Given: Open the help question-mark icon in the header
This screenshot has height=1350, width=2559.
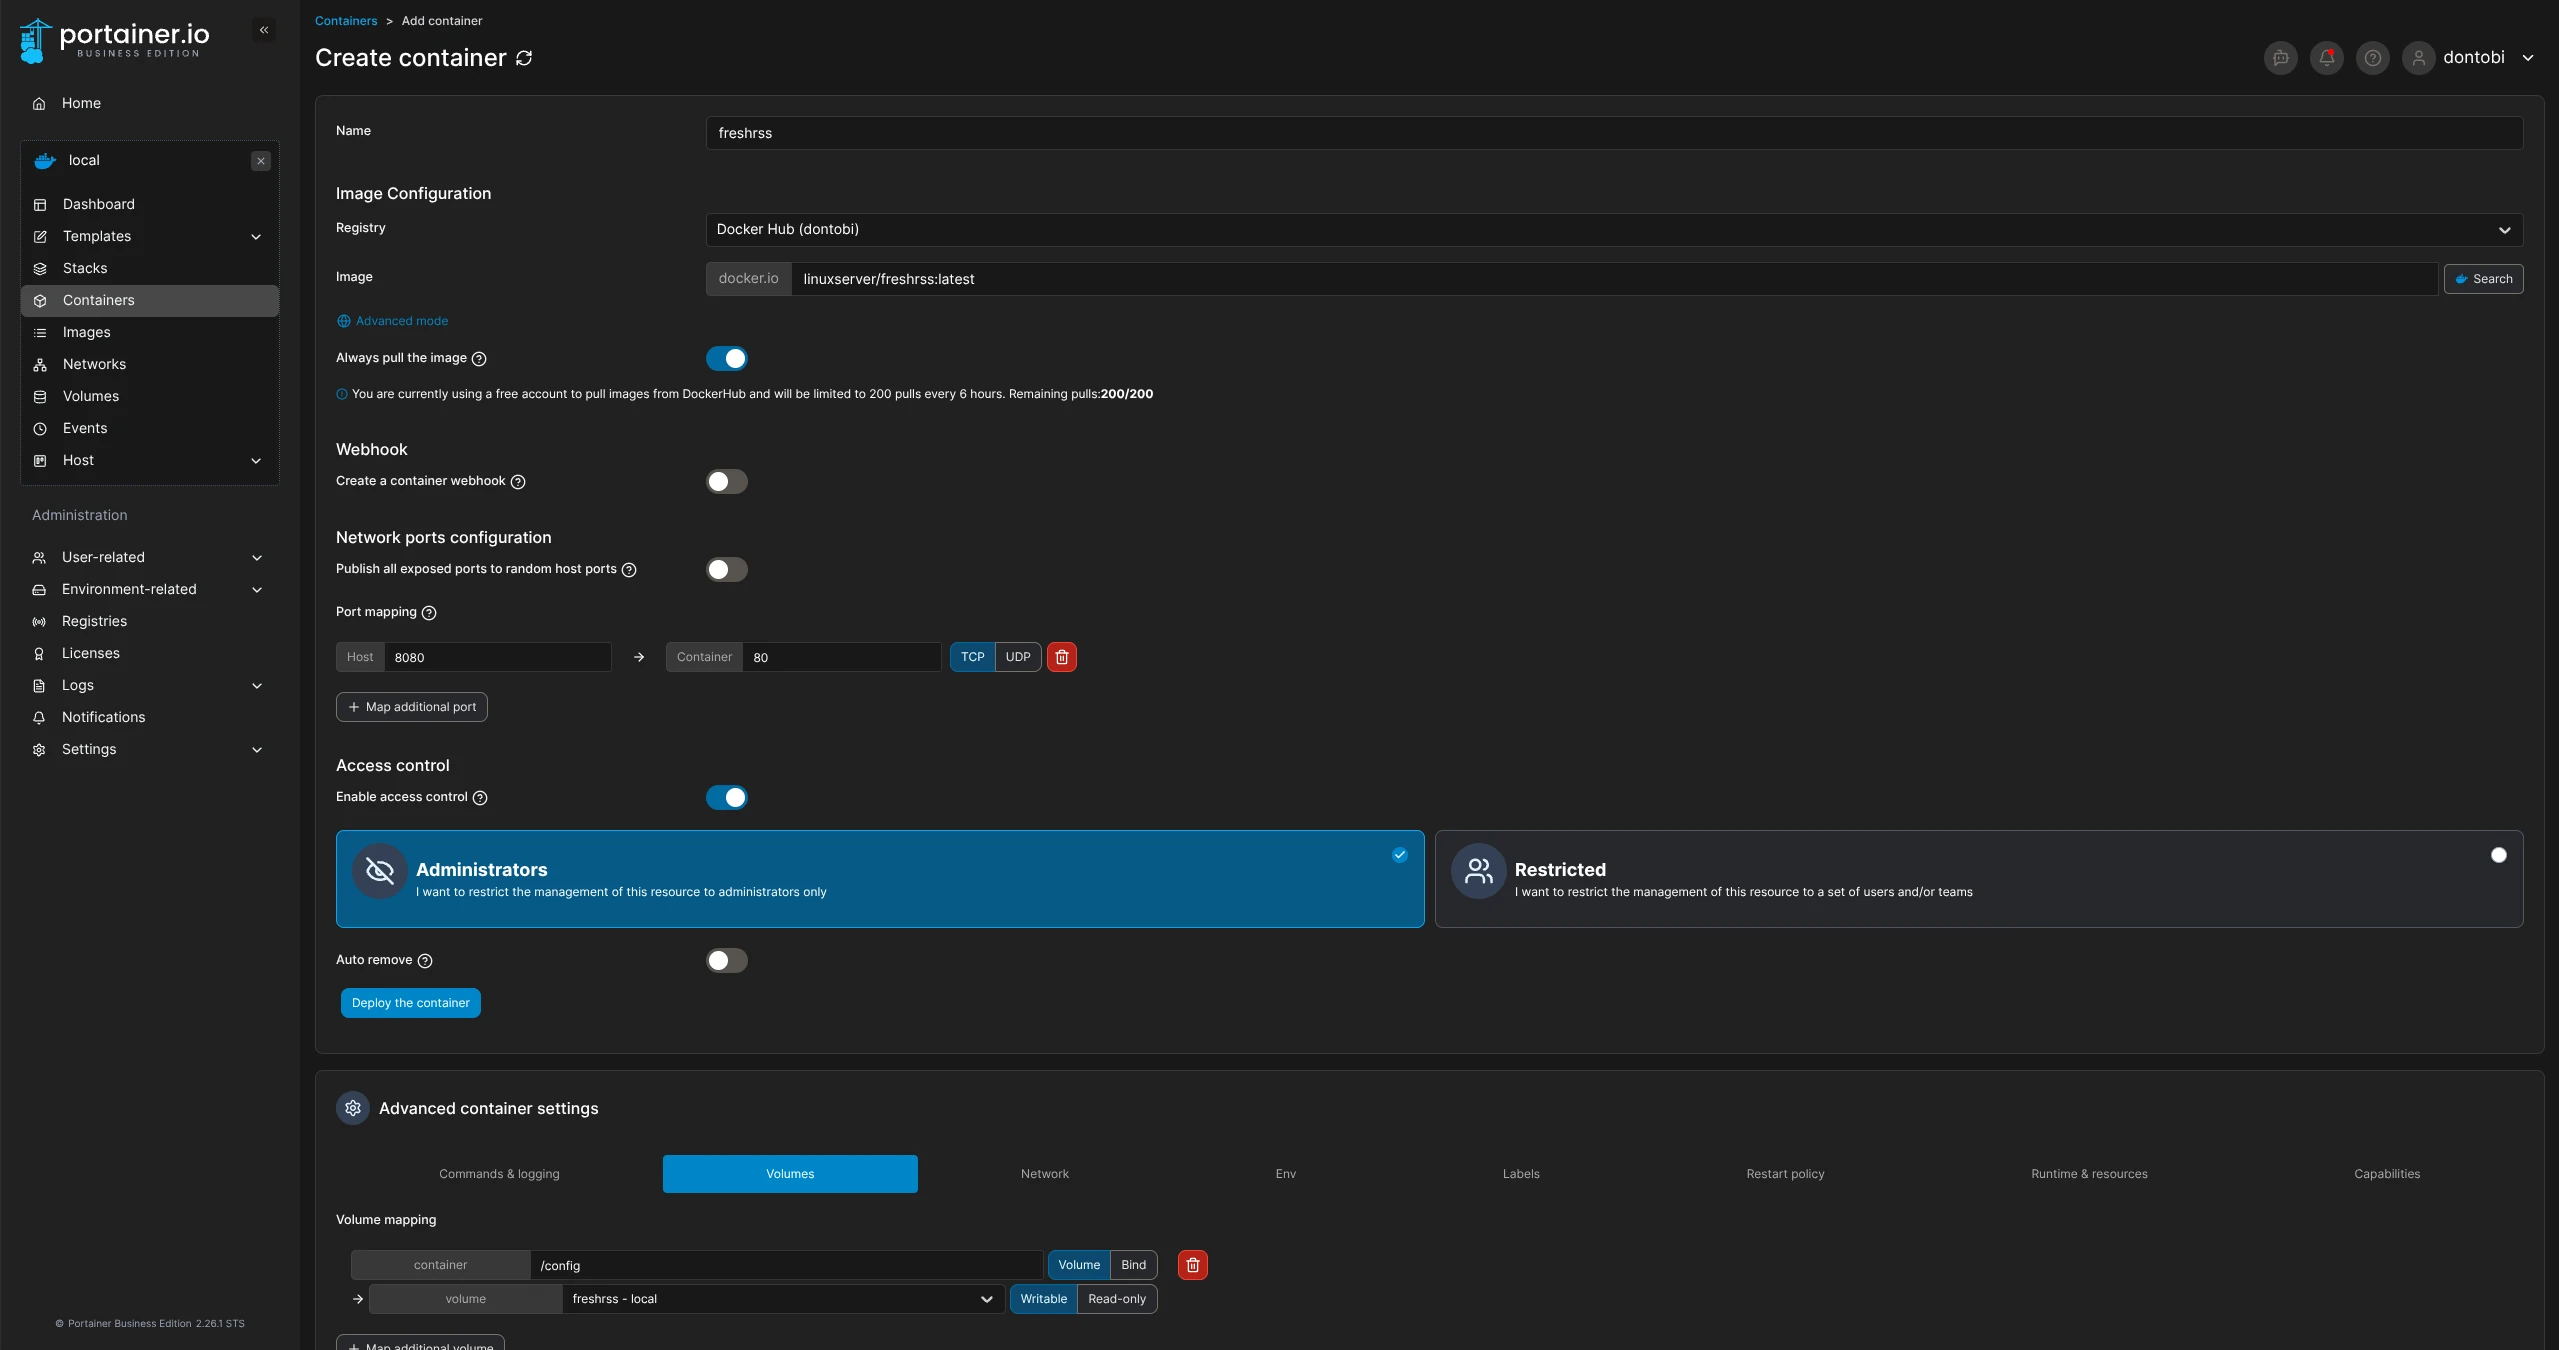Looking at the screenshot, I should click(x=2373, y=58).
